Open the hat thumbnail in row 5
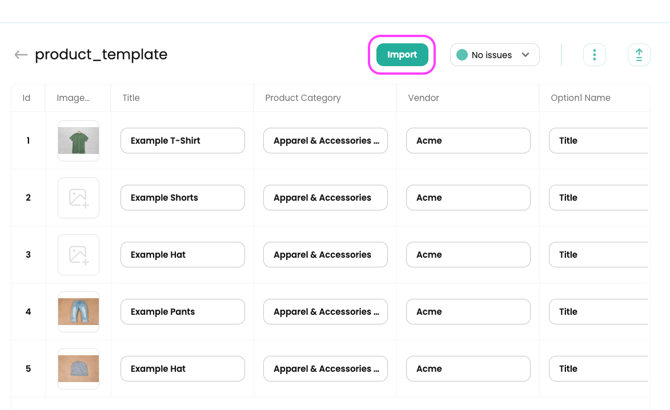The height and width of the screenshot is (410, 670). (x=78, y=369)
